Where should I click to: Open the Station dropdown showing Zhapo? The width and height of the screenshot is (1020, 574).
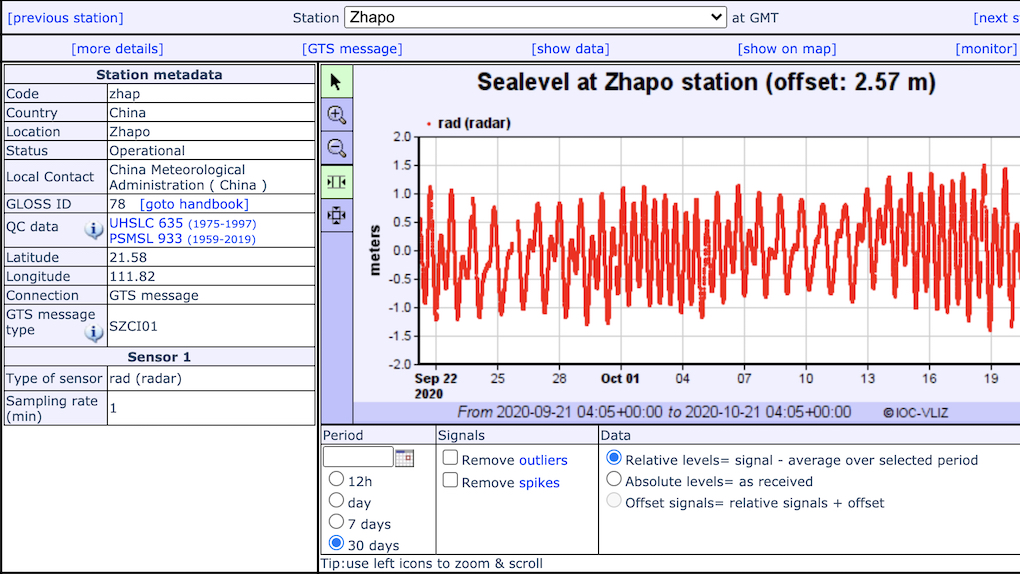pyautogui.click(x=535, y=17)
